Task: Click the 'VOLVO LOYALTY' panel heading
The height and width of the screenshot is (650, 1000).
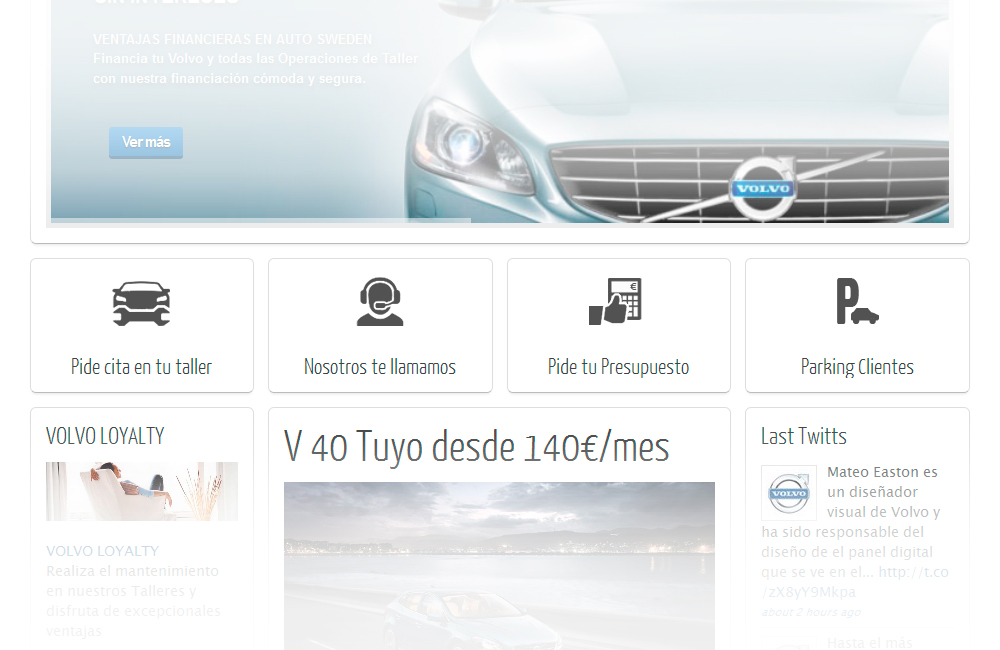Action: click(105, 436)
